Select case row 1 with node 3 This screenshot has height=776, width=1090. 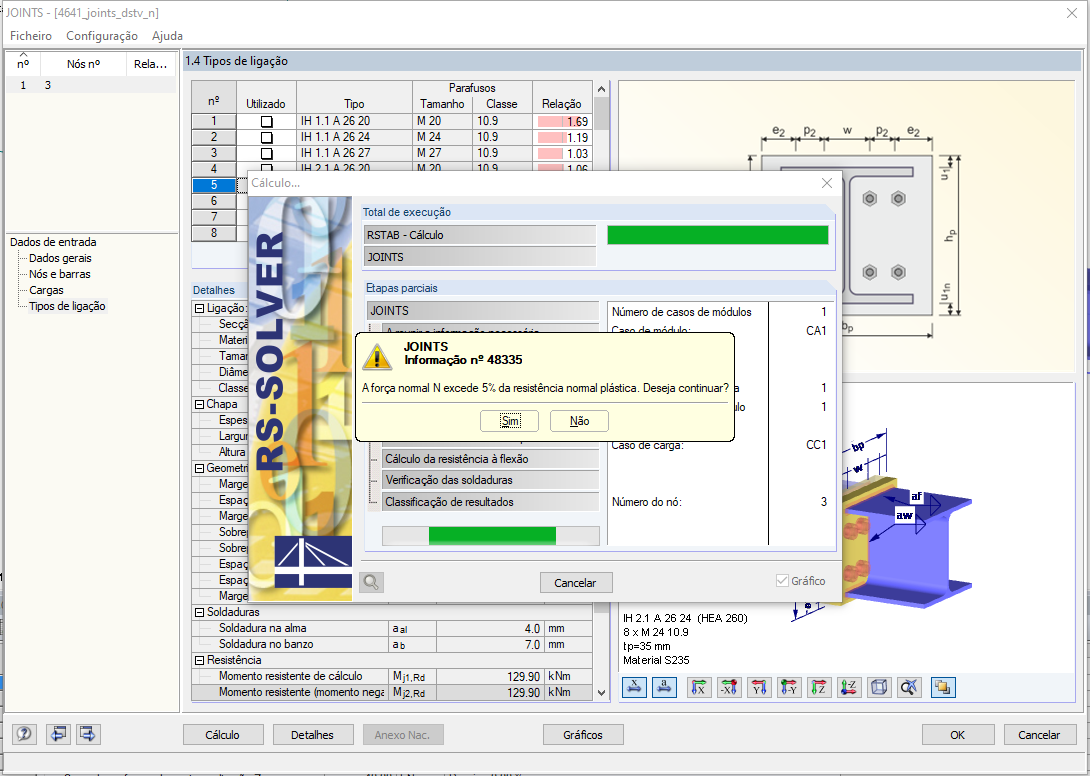click(x=90, y=85)
